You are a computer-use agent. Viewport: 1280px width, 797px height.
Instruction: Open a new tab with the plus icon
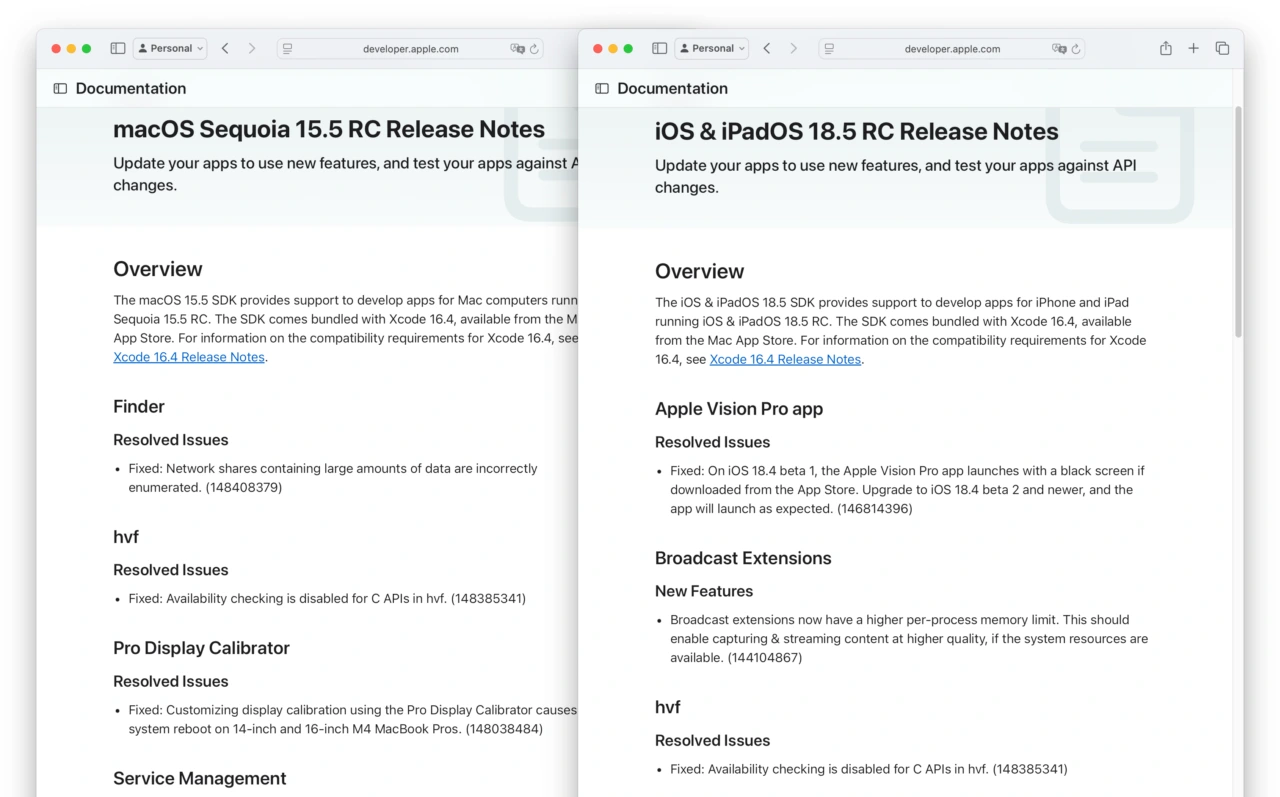point(1193,48)
